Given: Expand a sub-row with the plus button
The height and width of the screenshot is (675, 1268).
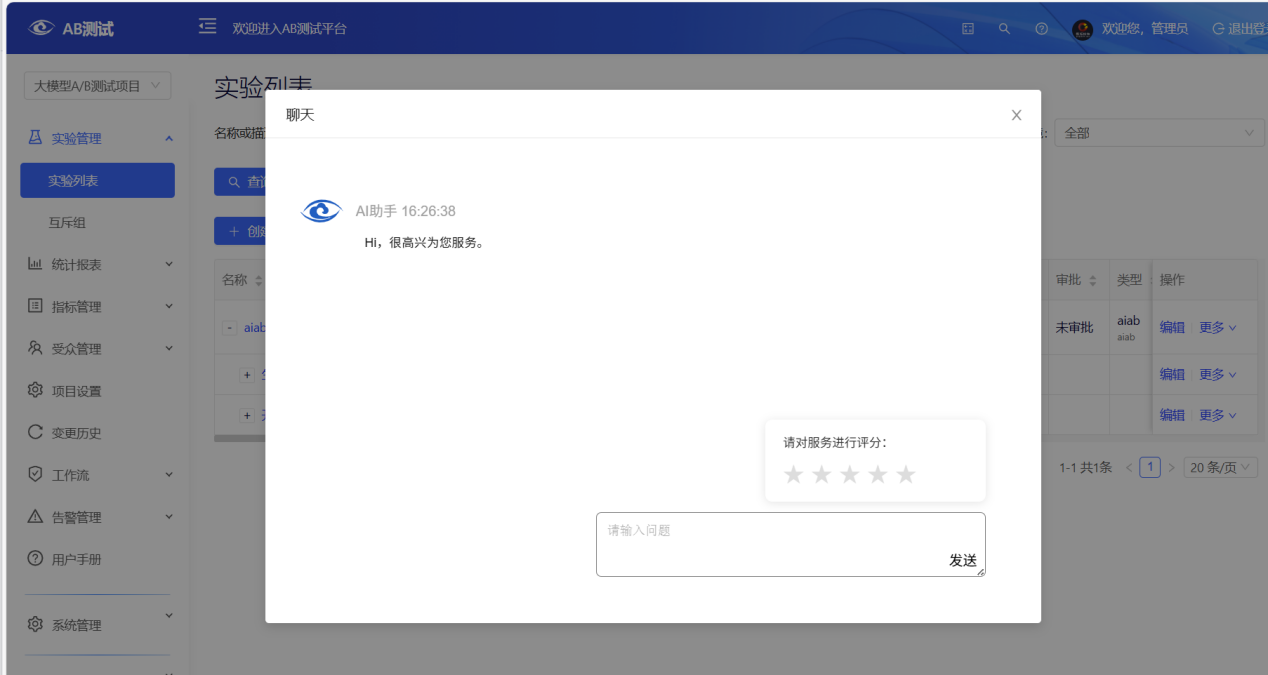Looking at the screenshot, I should click(x=247, y=374).
